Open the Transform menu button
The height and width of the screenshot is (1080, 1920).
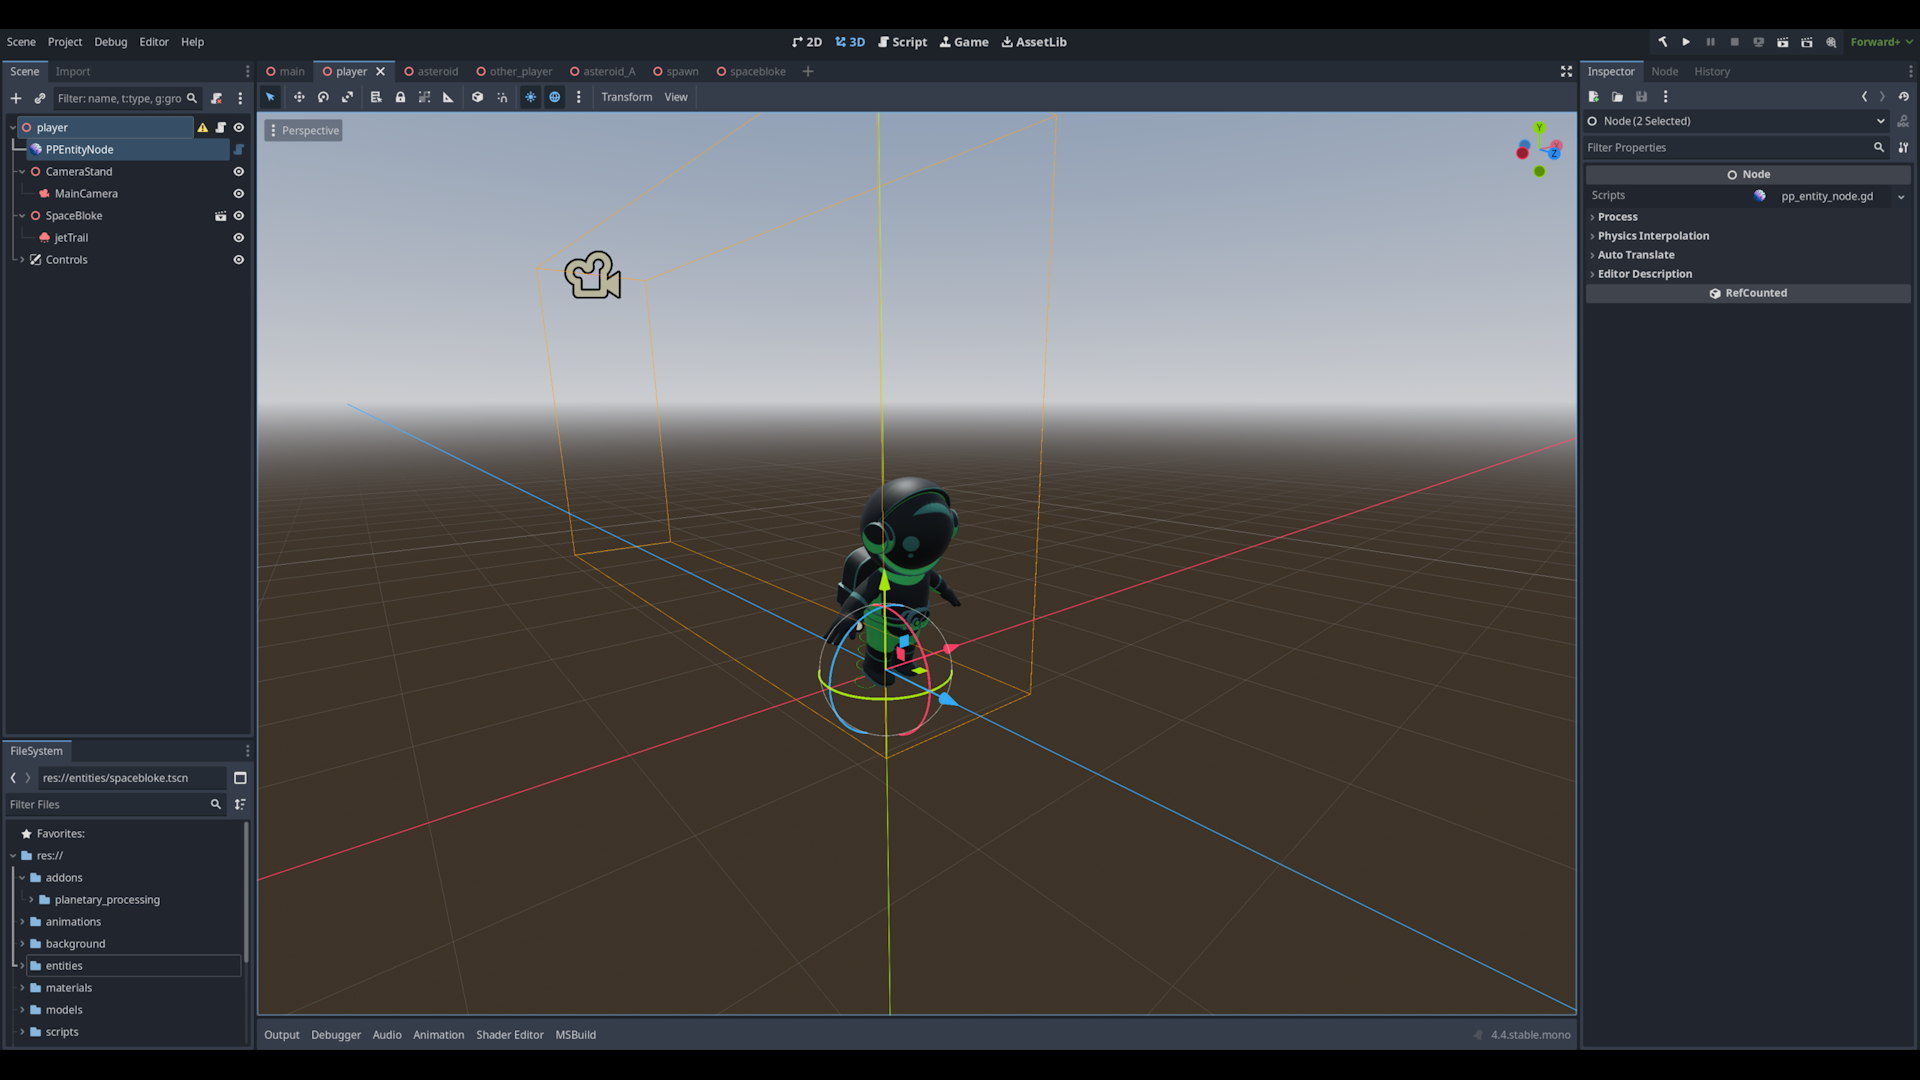626,97
